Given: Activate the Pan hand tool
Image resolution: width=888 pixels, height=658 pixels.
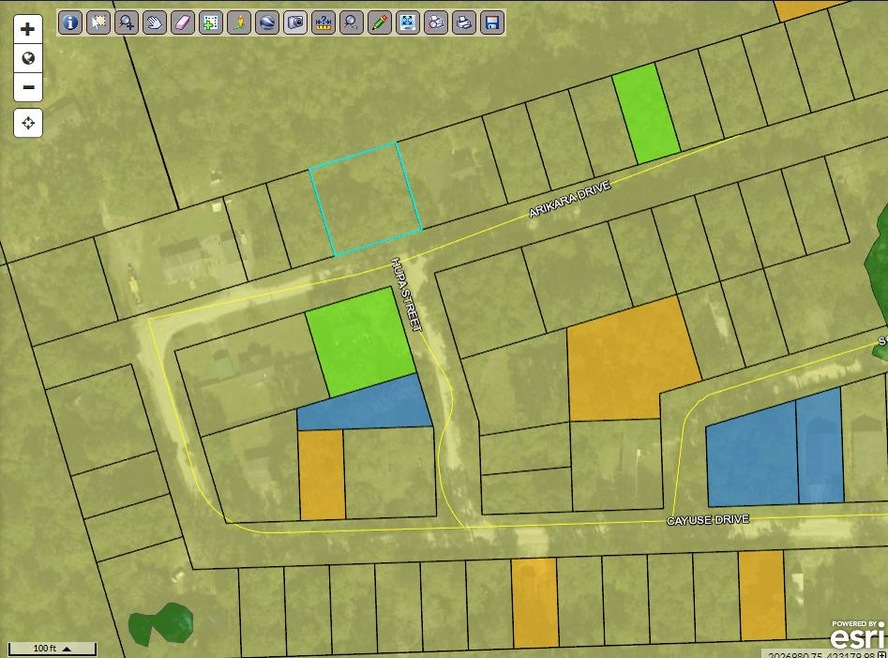Looking at the screenshot, I should coord(154,21).
